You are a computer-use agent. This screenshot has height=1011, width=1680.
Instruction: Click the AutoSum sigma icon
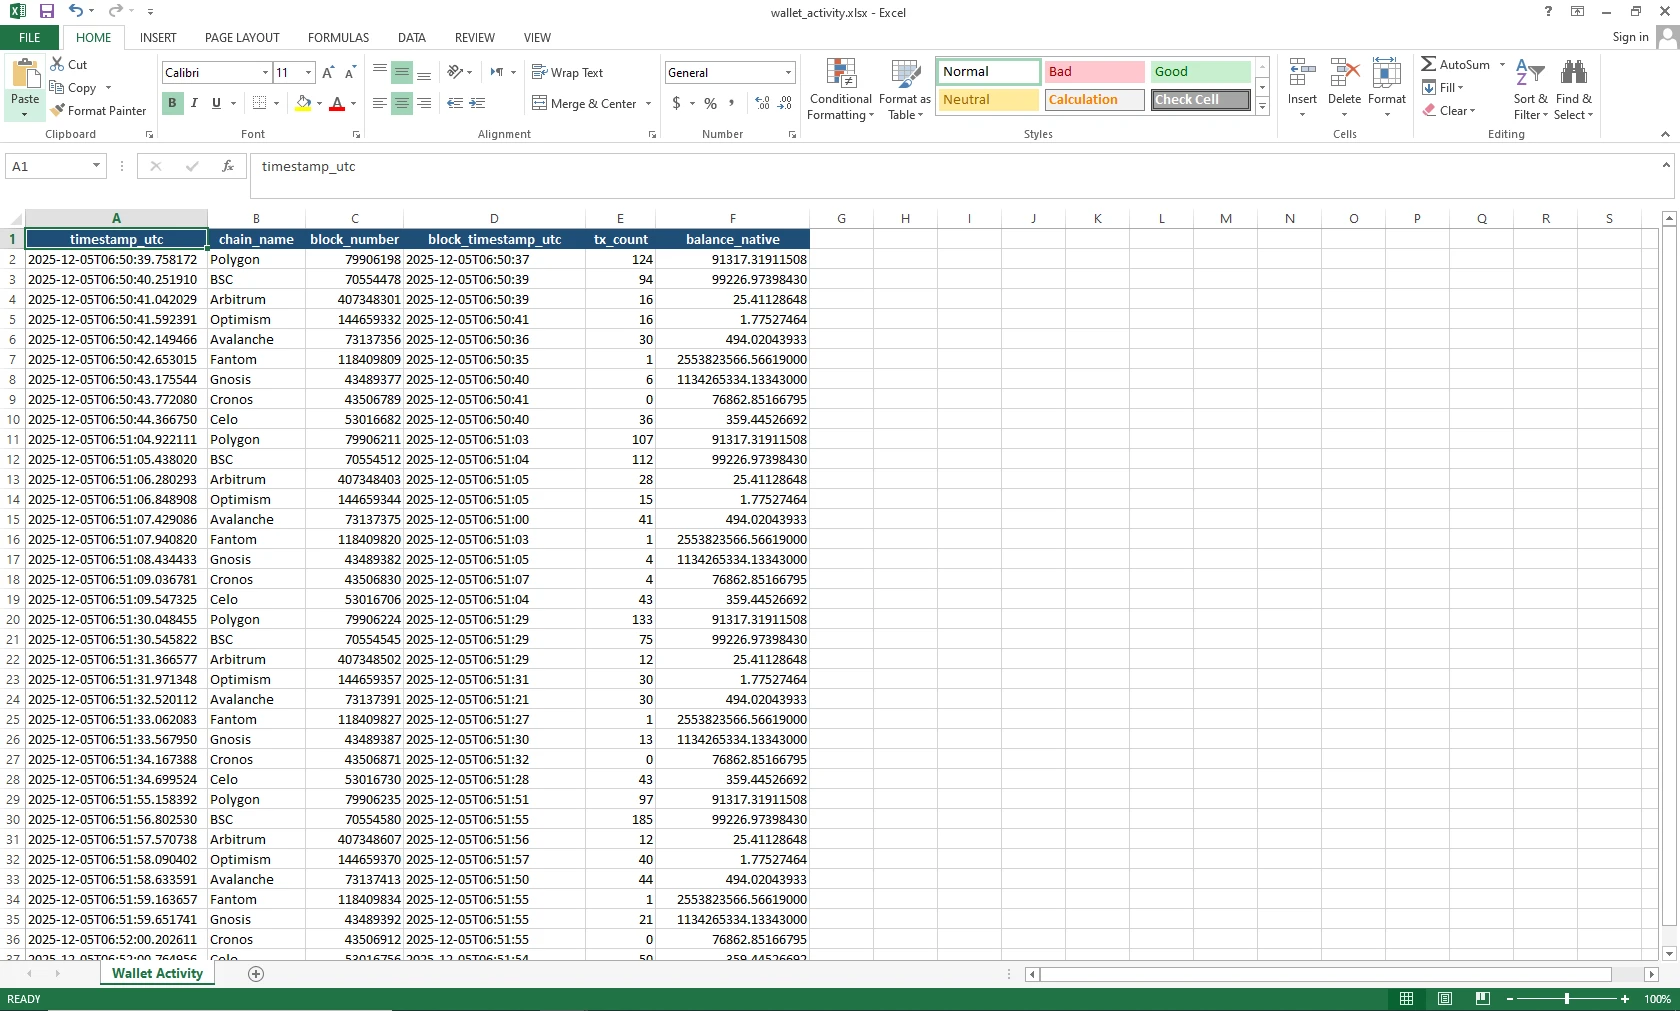1429,65
